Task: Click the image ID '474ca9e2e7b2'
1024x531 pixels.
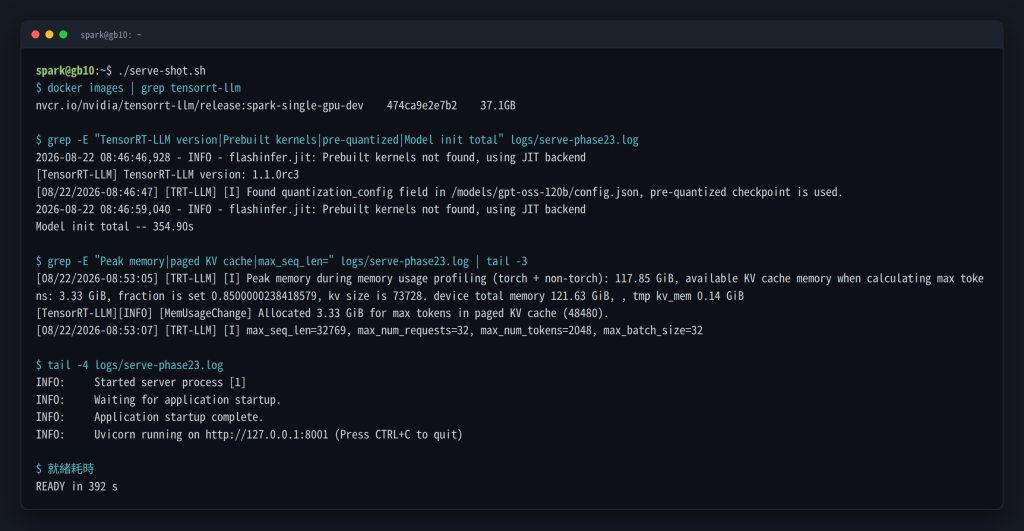Action: click(x=422, y=105)
